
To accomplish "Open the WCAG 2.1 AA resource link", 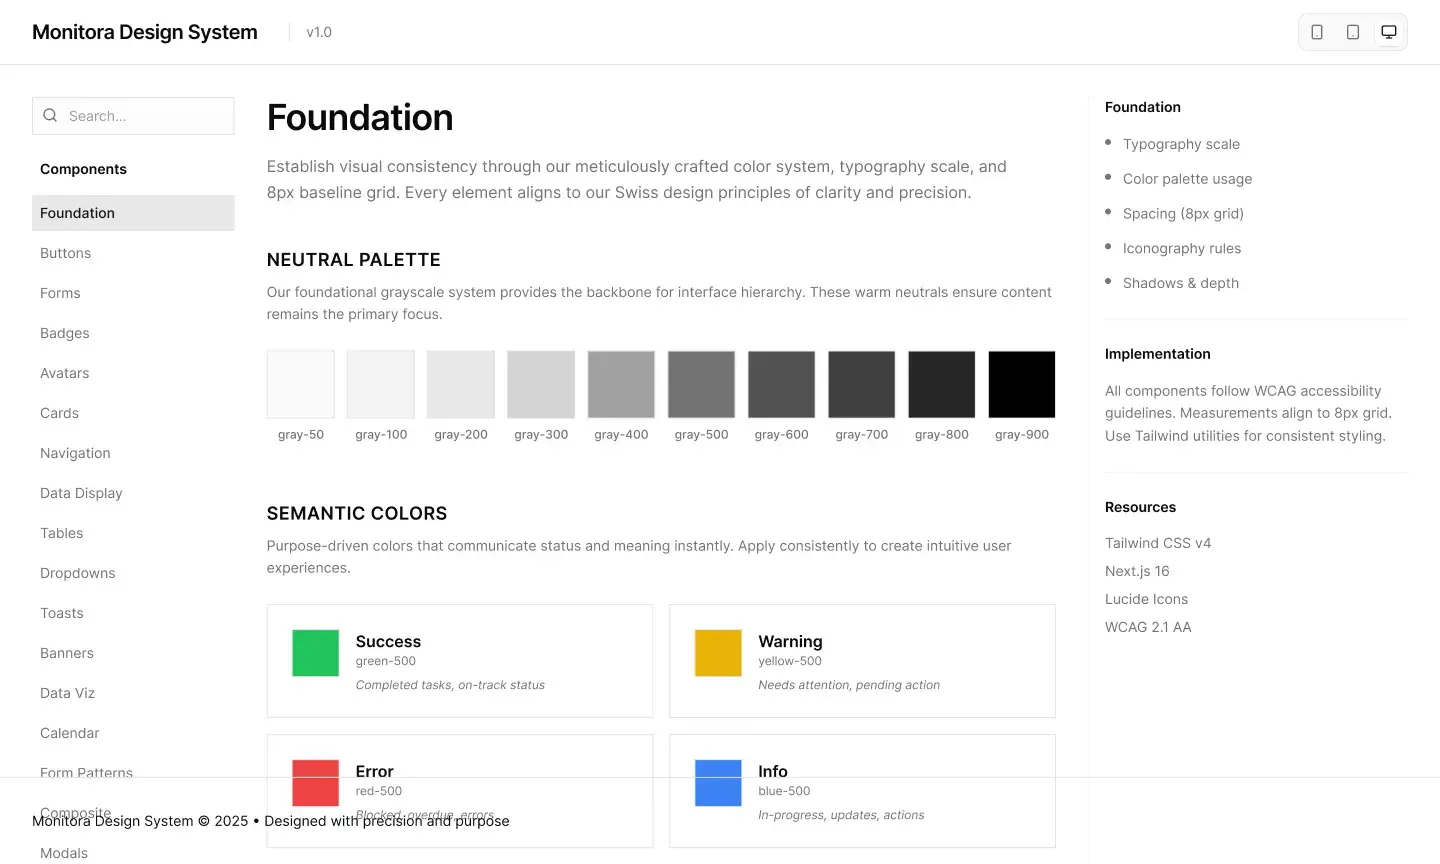I will (1148, 627).
